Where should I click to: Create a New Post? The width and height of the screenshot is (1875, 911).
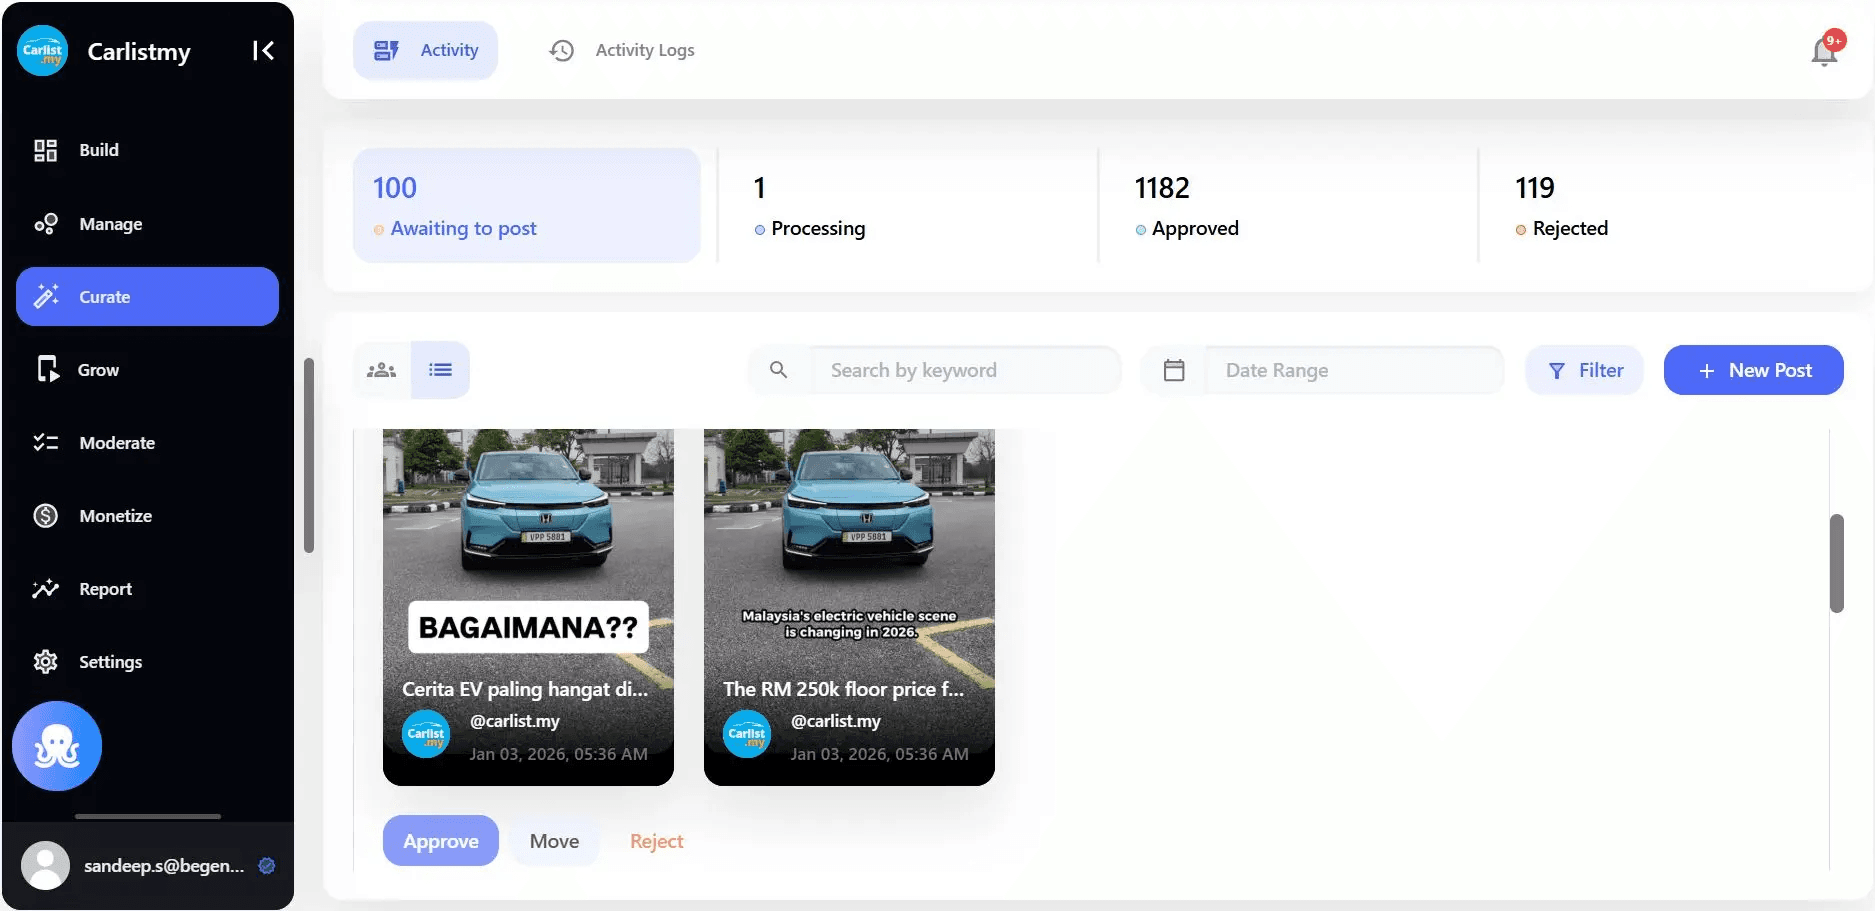pyautogui.click(x=1753, y=370)
